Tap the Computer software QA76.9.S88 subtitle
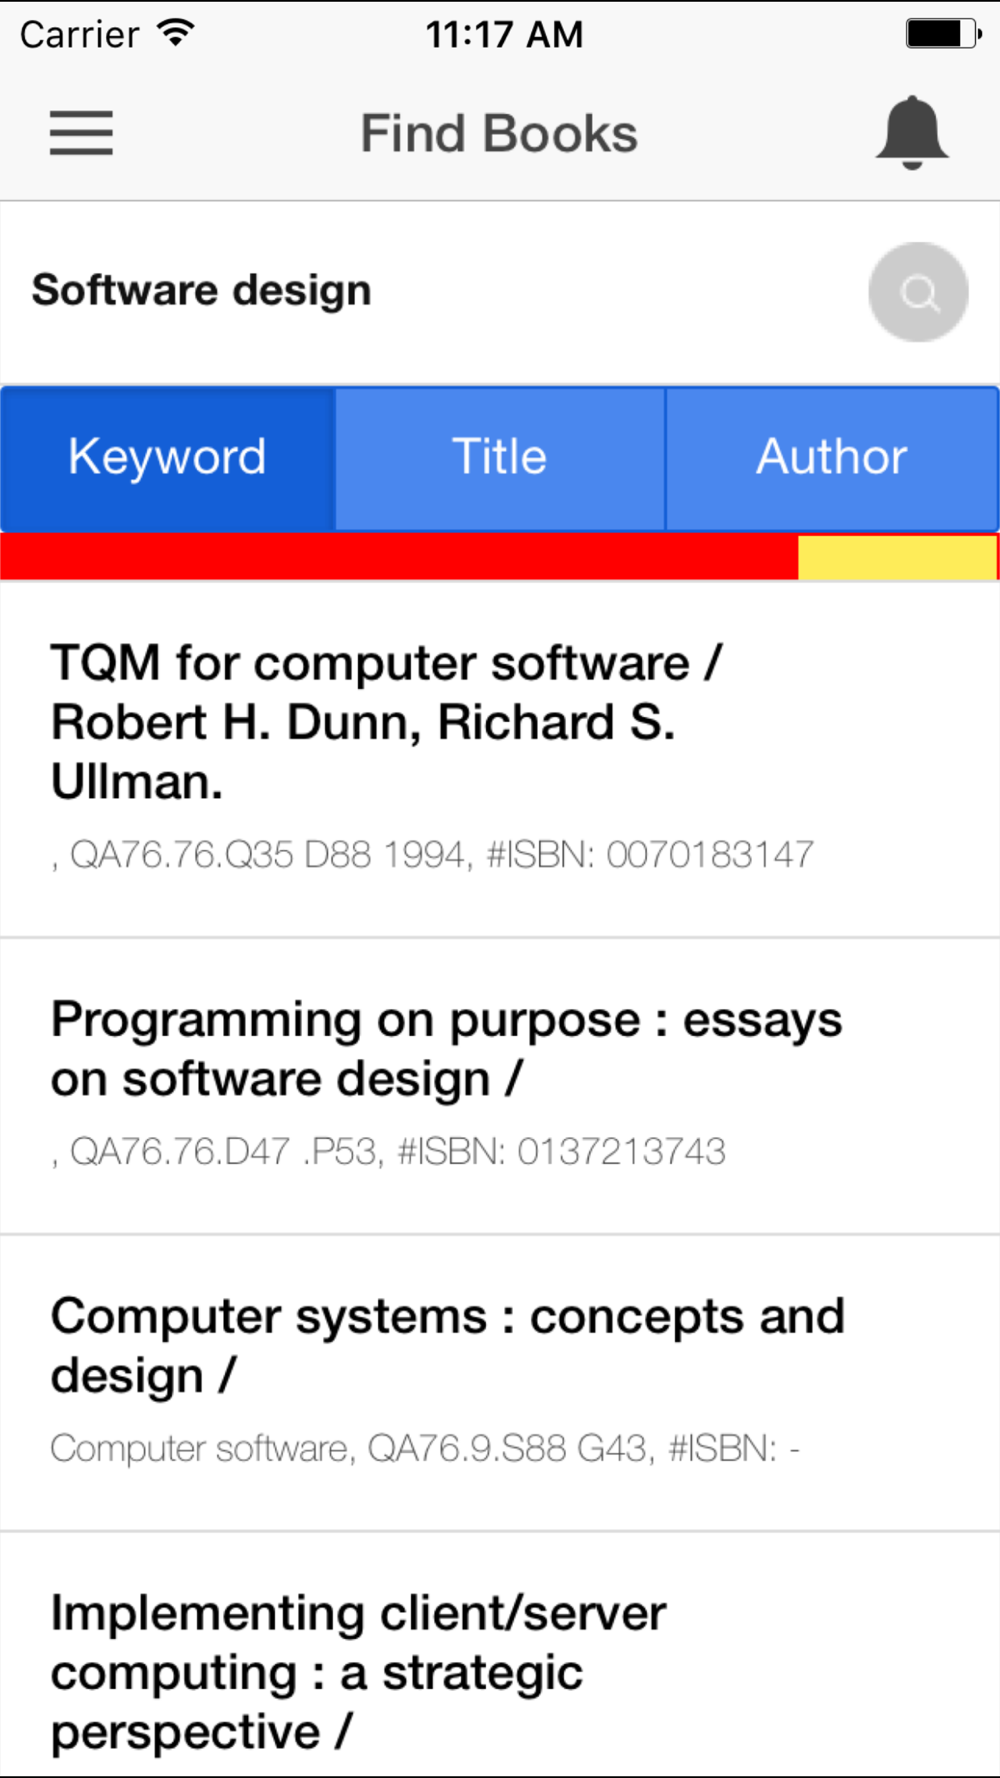 coord(425,1449)
